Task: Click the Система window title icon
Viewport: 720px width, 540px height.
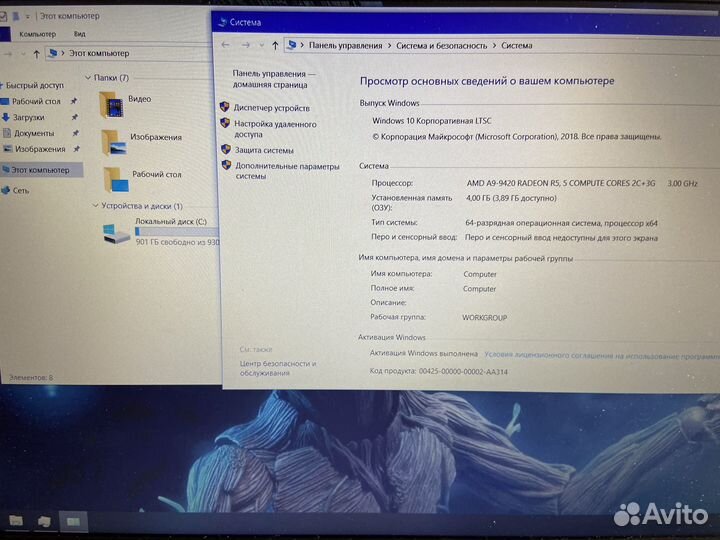Action: [222, 22]
